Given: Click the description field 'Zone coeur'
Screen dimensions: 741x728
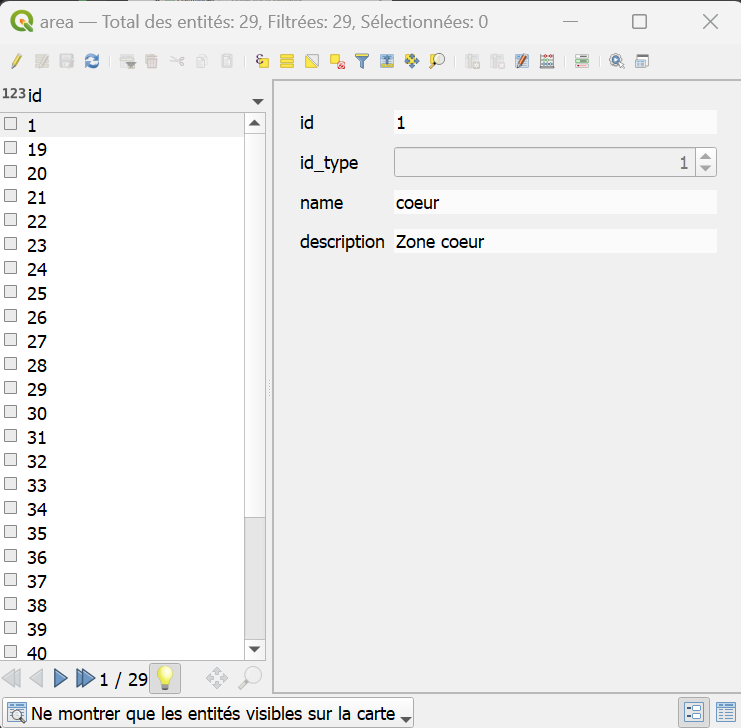Looking at the screenshot, I should click(555, 242).
